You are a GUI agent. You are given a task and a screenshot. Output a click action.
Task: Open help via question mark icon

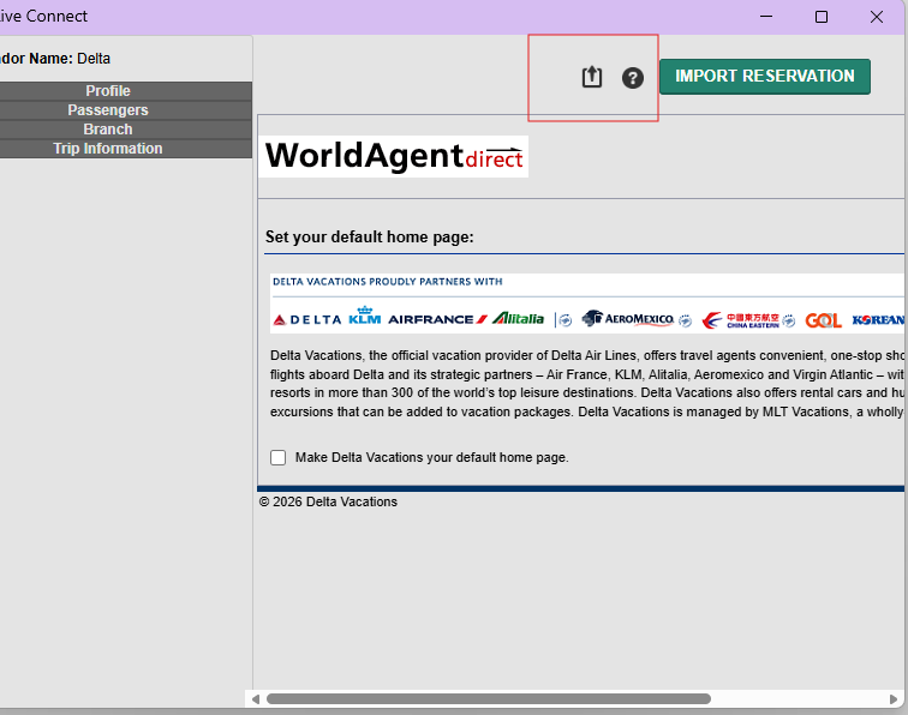[x=632, y=78]
